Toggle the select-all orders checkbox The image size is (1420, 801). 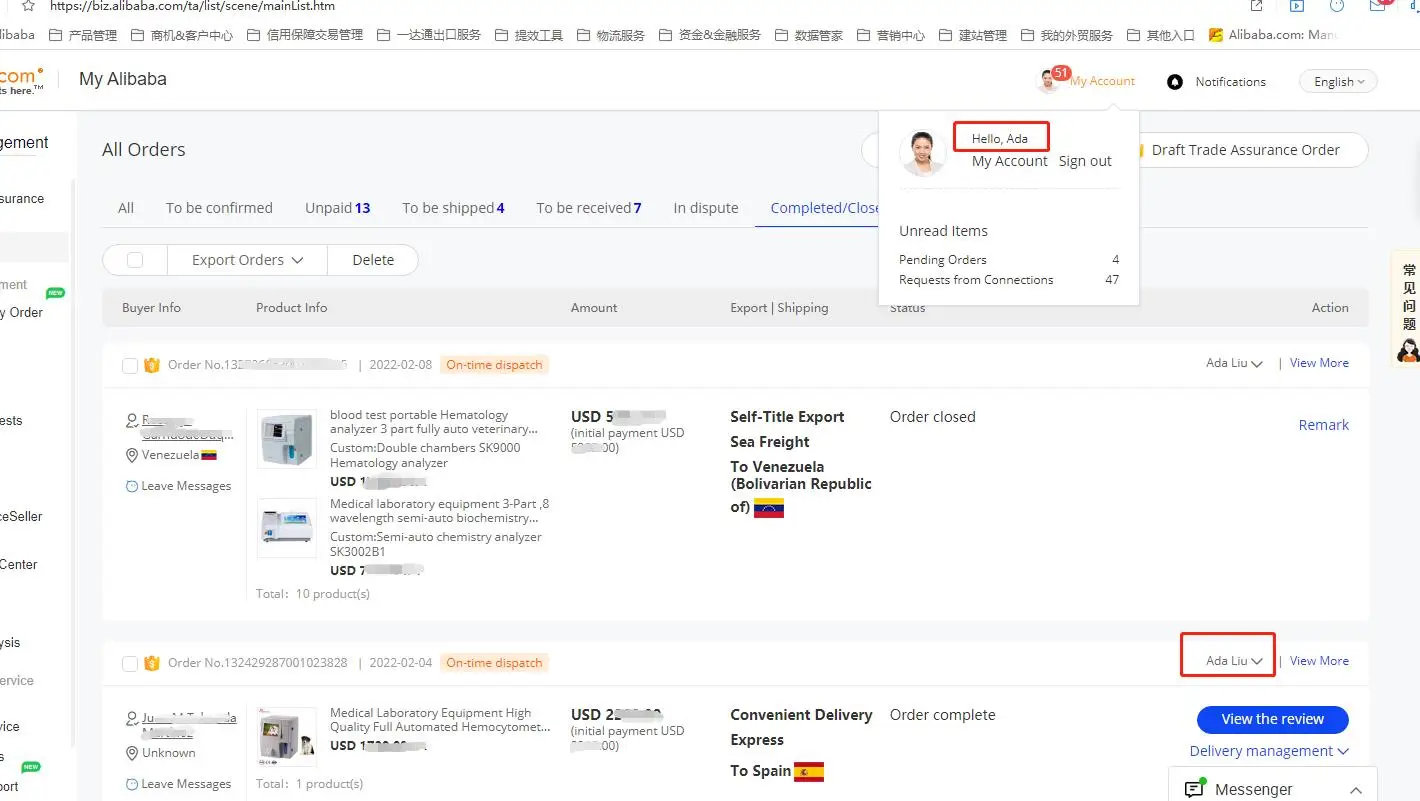(135, 260)
